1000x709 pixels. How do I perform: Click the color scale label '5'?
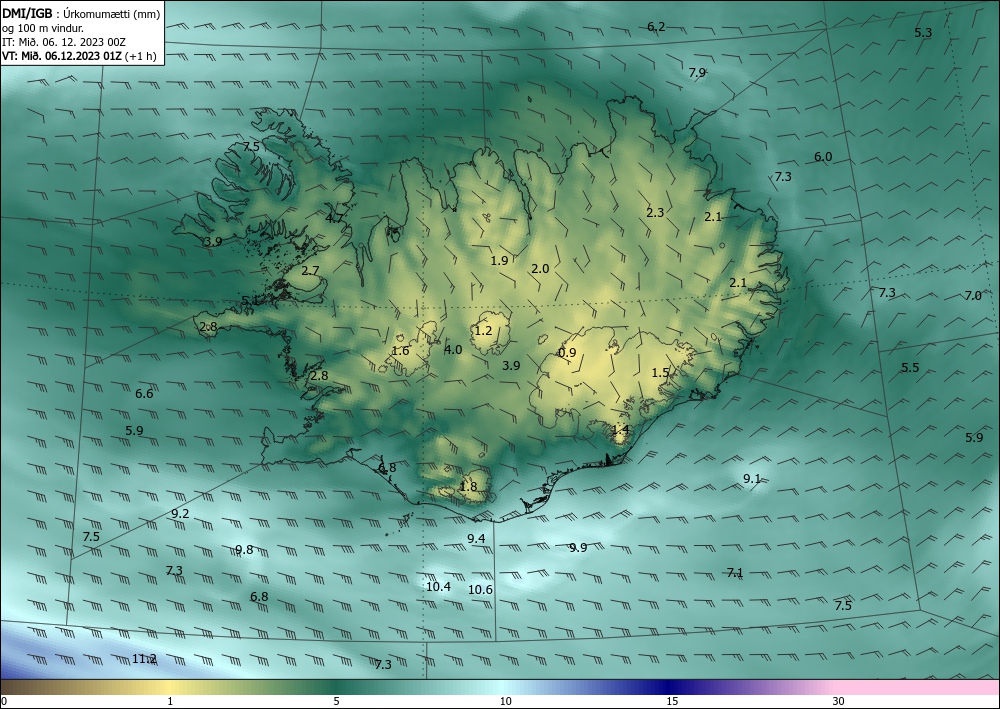[x=336, y=701]
